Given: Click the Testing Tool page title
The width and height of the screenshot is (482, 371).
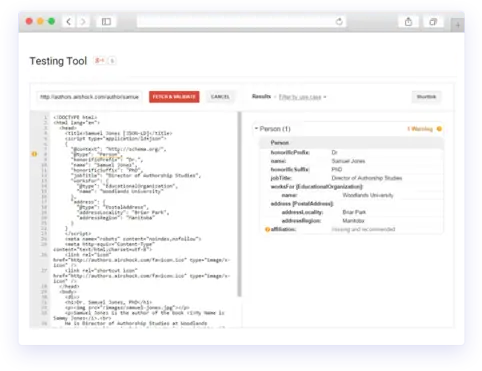Looking at the screenshot, I should 58,61.
